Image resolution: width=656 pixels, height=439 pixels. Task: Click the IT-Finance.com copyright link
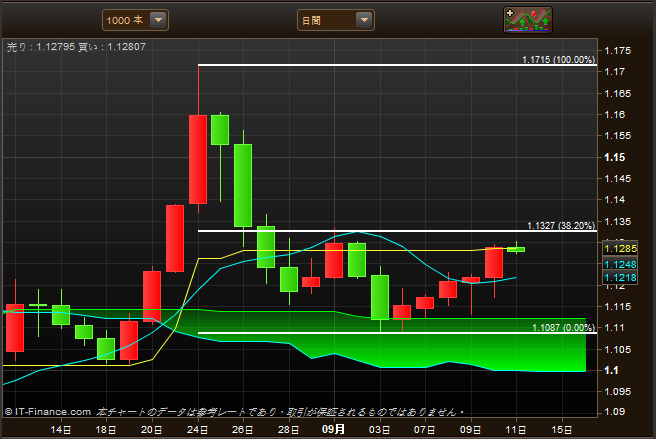[x=48, y=412]
